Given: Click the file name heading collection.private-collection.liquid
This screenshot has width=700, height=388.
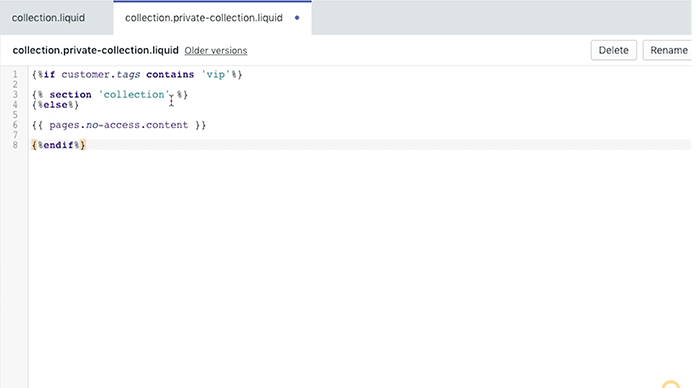Looking at the screenshot, I should click(x=96, y=50).
